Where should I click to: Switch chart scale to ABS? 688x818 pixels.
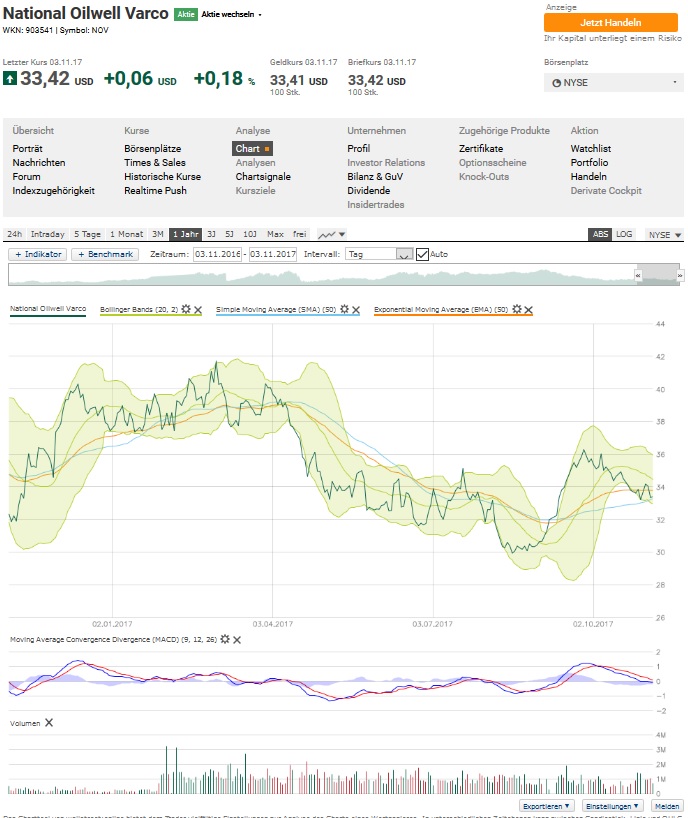(x=600, y=234)
